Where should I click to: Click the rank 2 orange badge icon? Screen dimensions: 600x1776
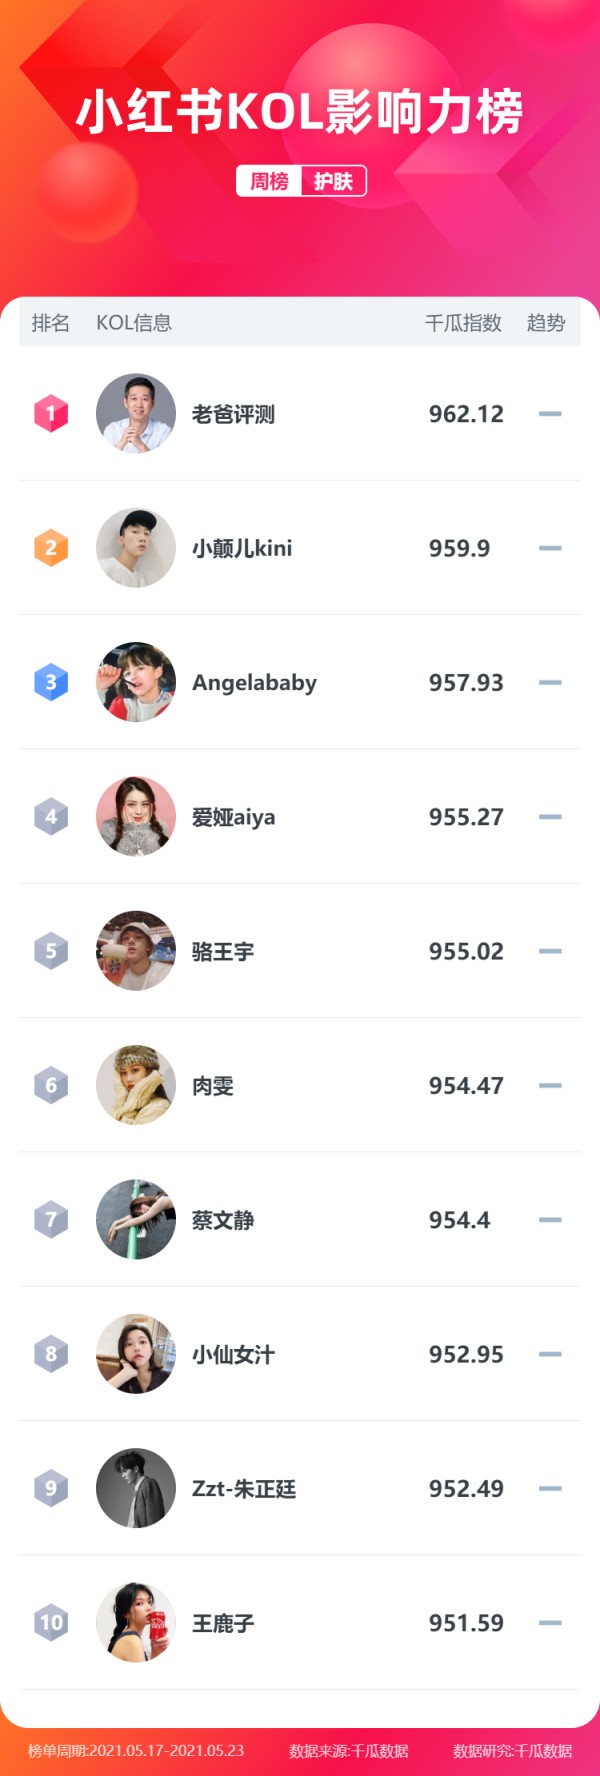[51, 548]
